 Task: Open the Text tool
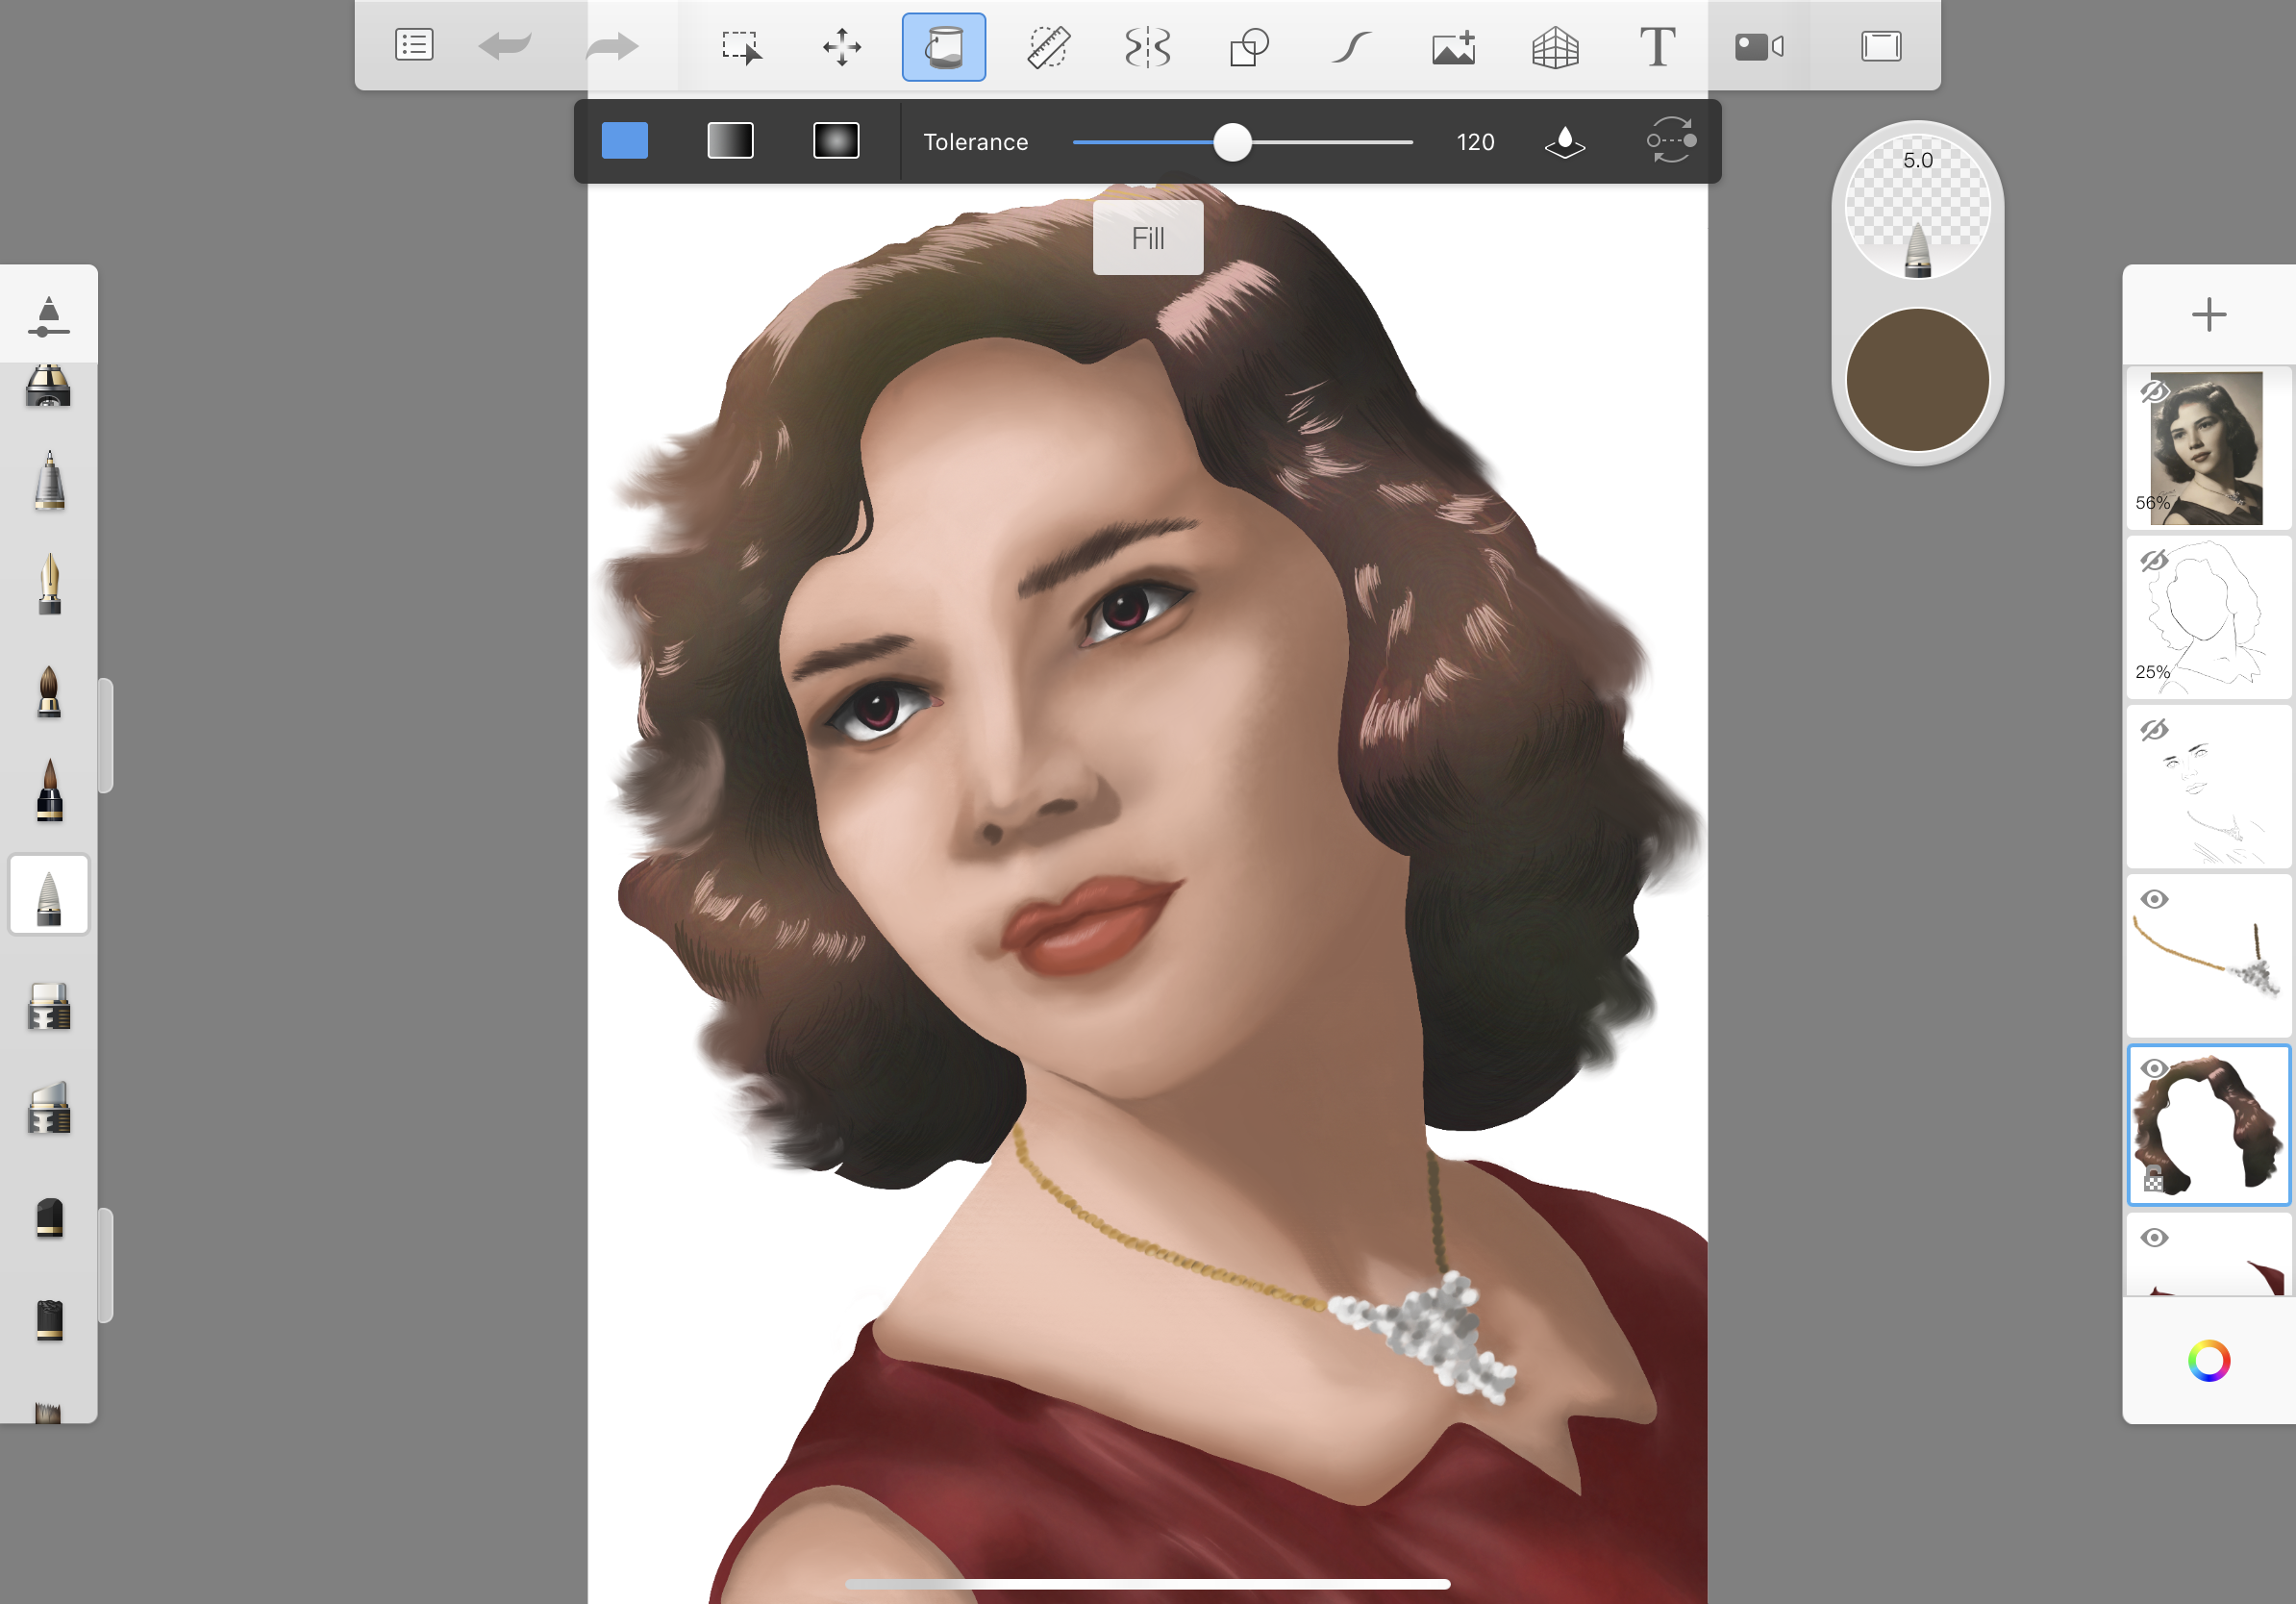(1656, 45)
